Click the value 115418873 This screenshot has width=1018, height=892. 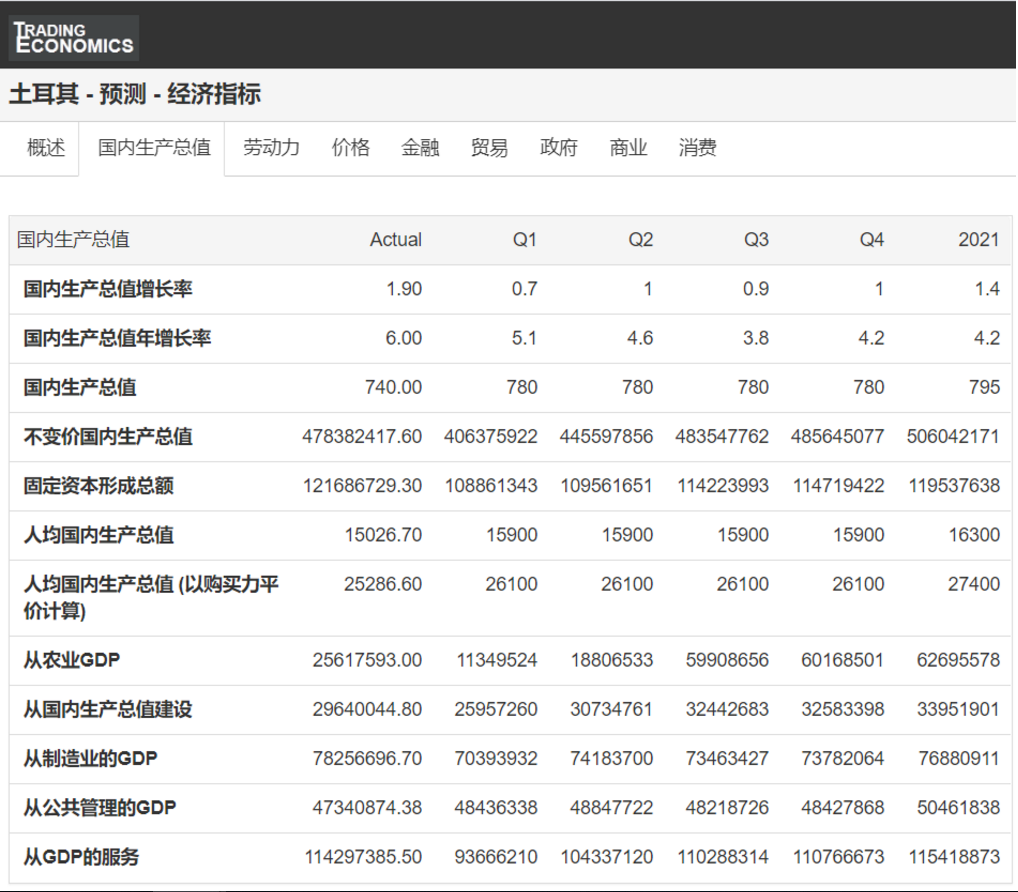(954, 858)
